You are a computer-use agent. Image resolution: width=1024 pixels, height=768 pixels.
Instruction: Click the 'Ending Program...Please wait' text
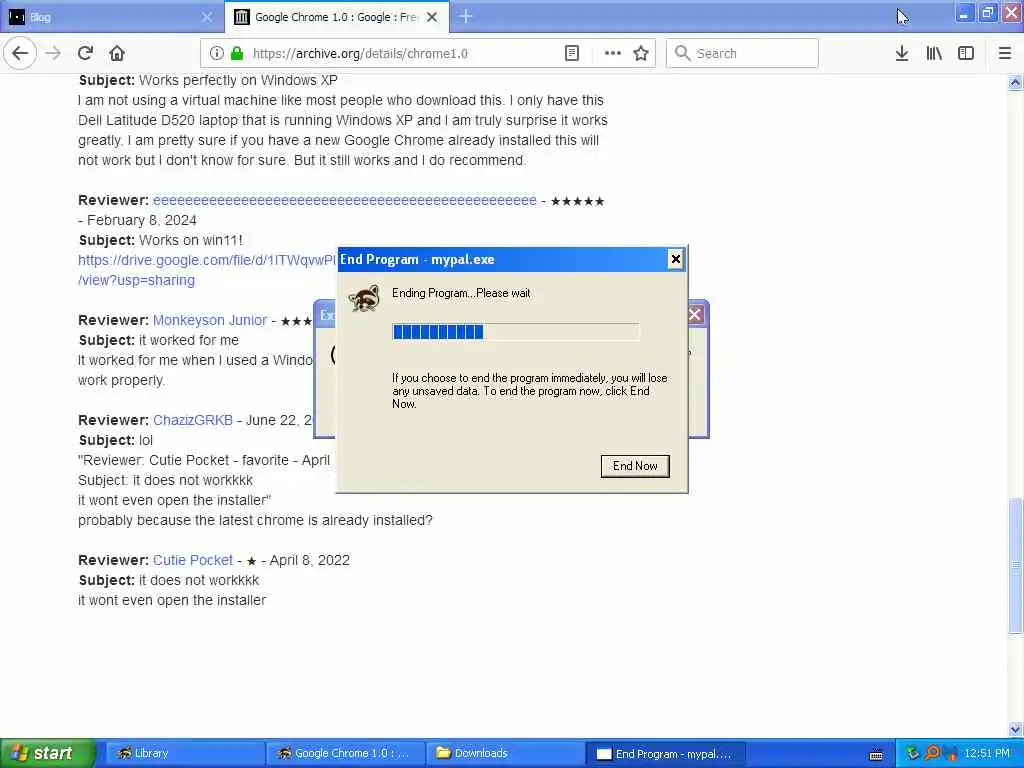pos(461,293)
